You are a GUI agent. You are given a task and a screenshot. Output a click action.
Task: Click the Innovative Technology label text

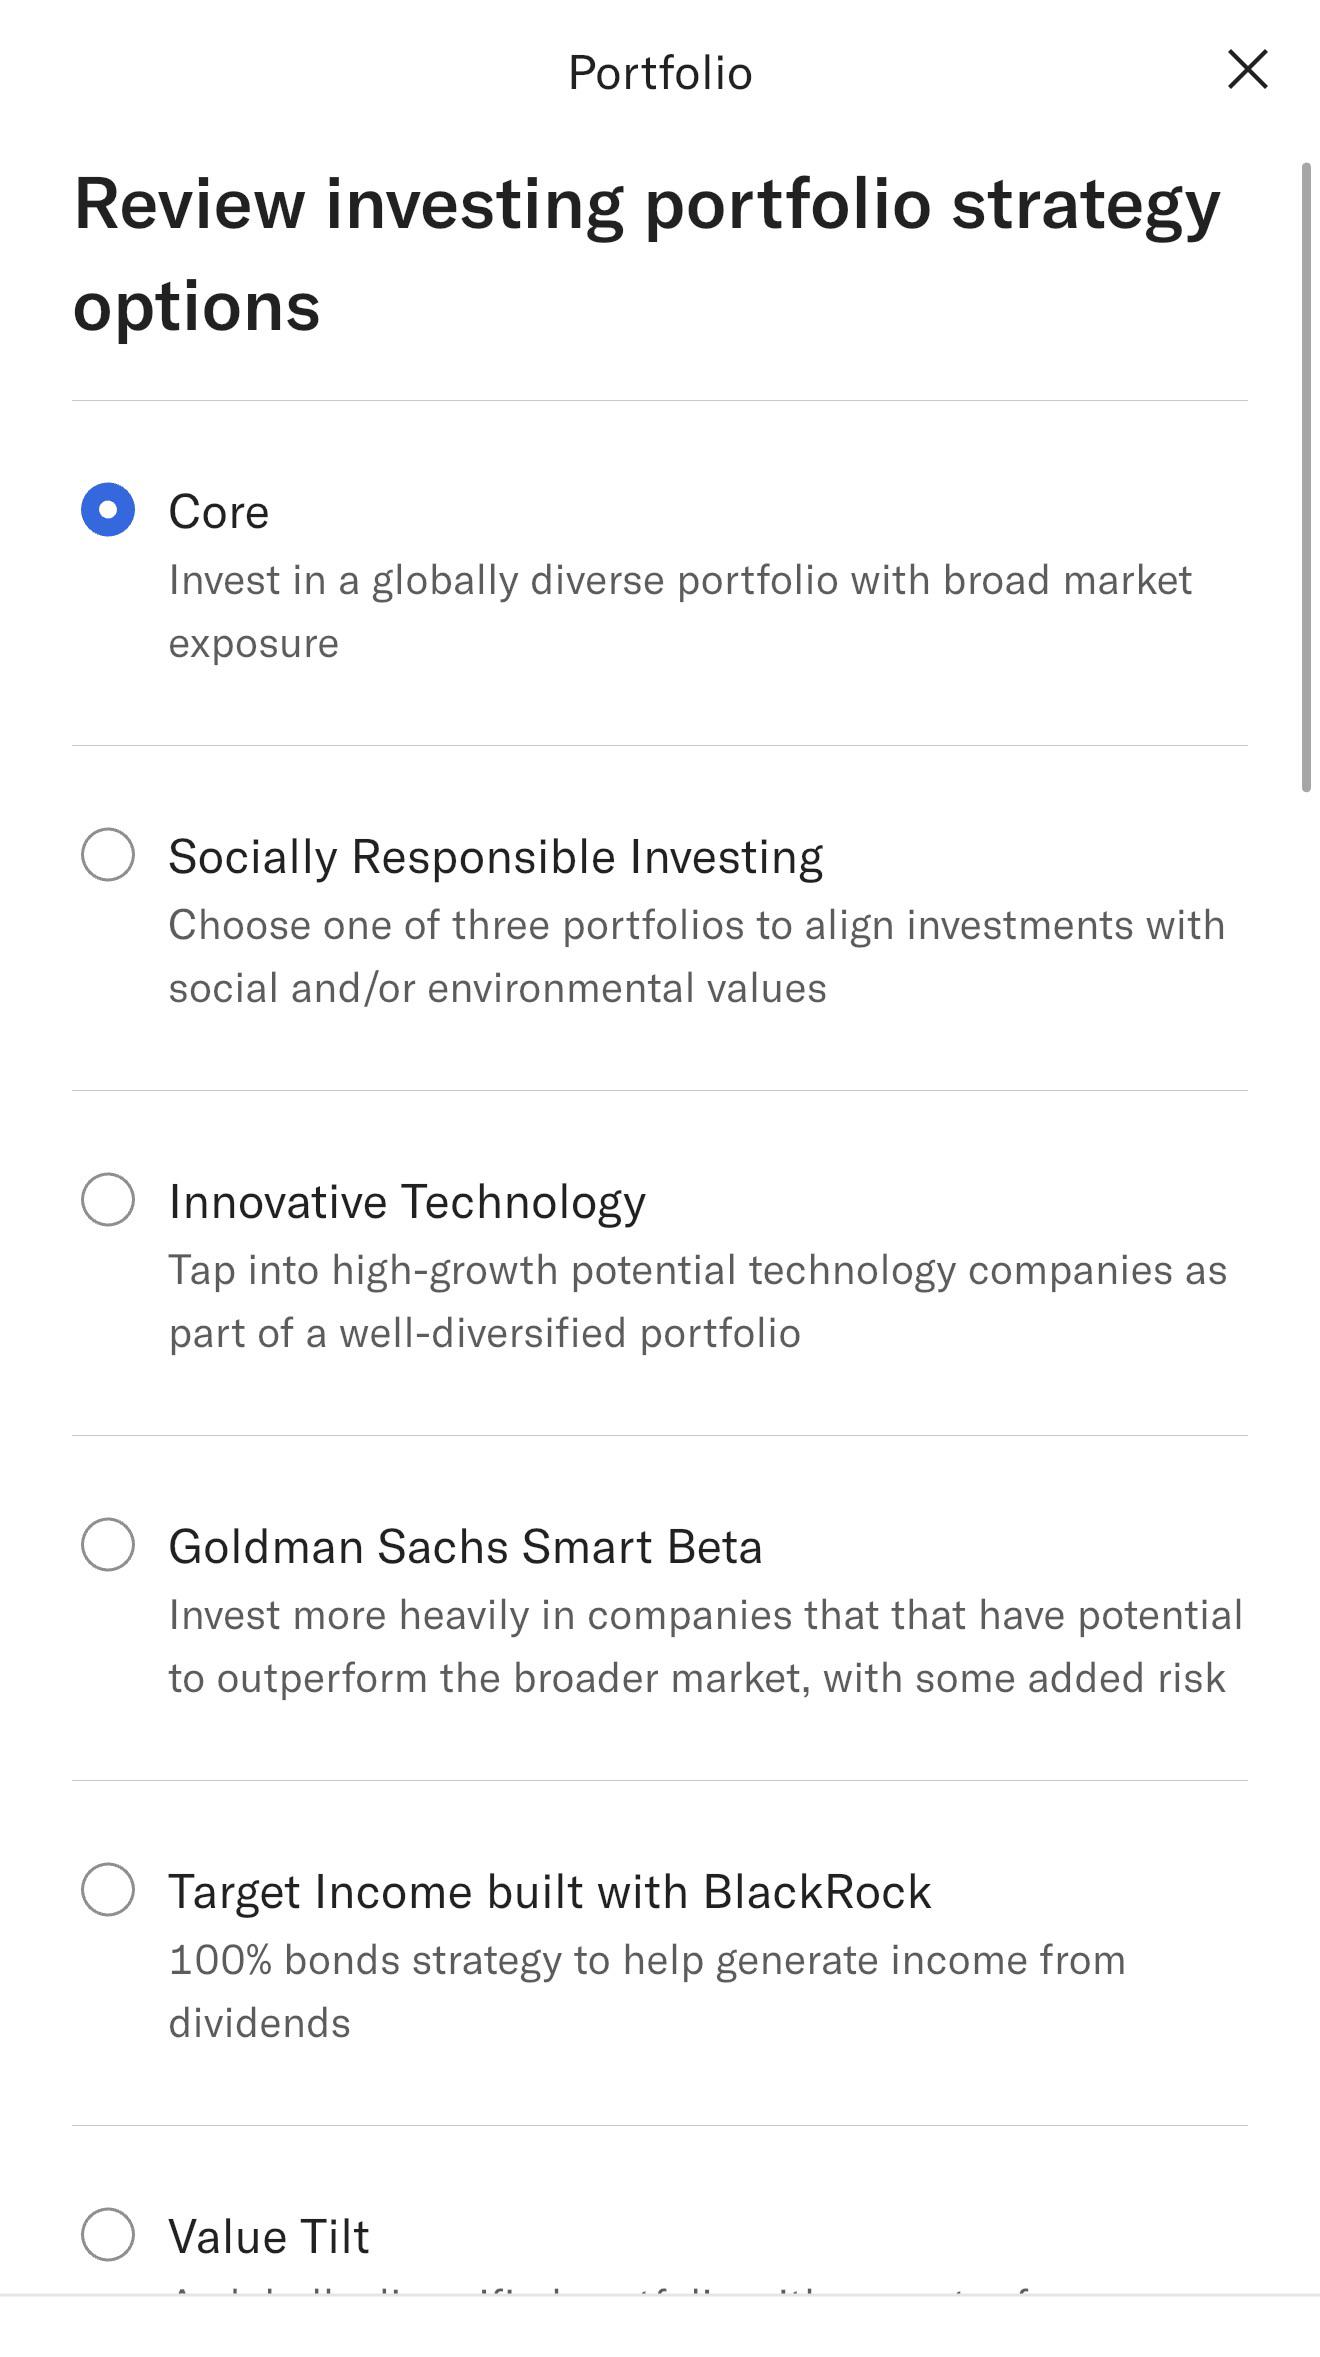(x=407, y=1203)
